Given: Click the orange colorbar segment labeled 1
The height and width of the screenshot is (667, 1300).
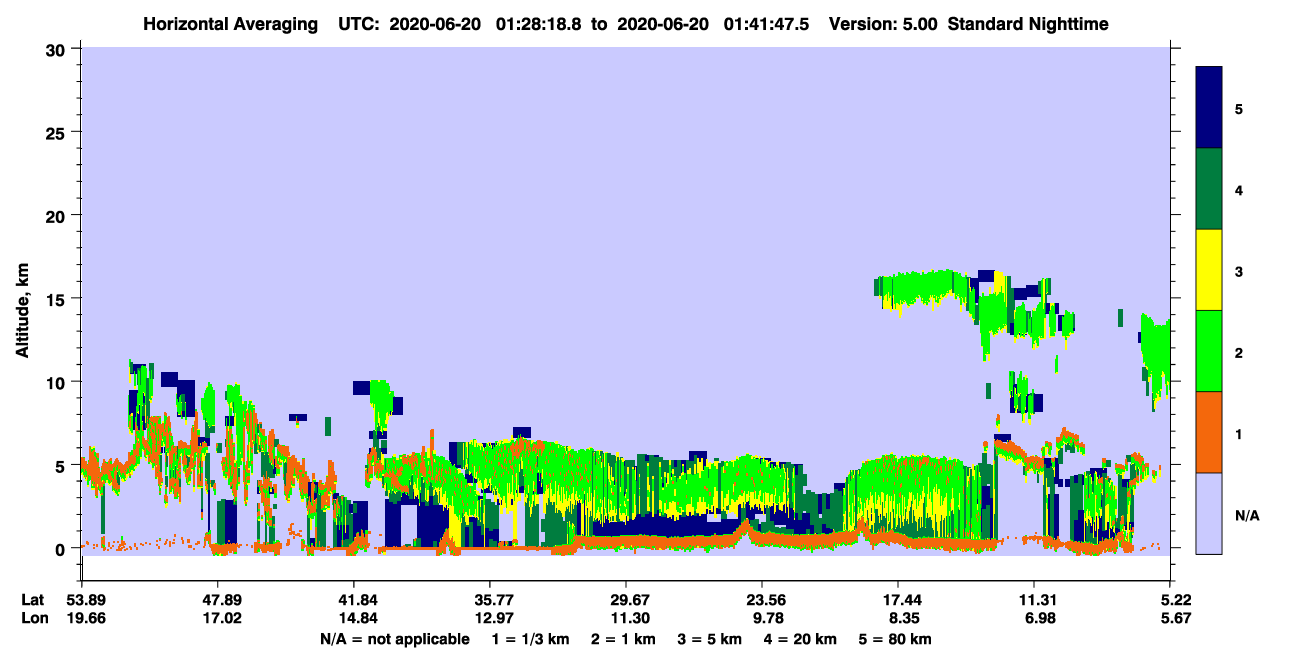Looking at the screenshot, I should click(1209, 432).
